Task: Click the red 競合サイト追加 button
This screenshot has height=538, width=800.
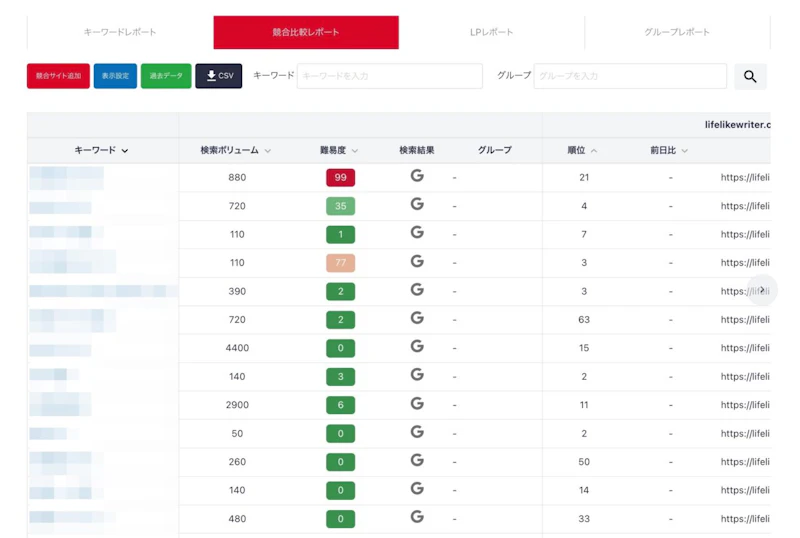Action: click(58, 76)
